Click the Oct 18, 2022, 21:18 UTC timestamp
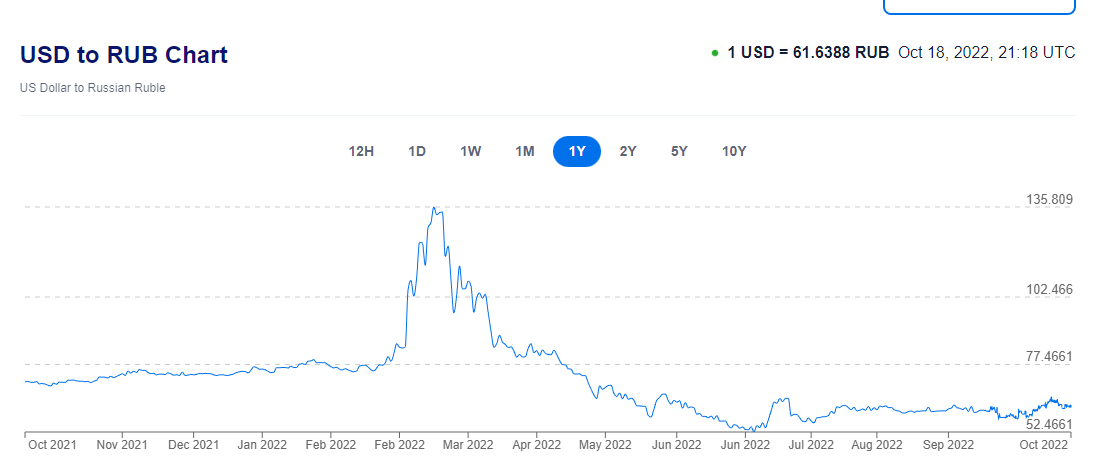This screenshot has height=456, width=1110. (987, 53)
